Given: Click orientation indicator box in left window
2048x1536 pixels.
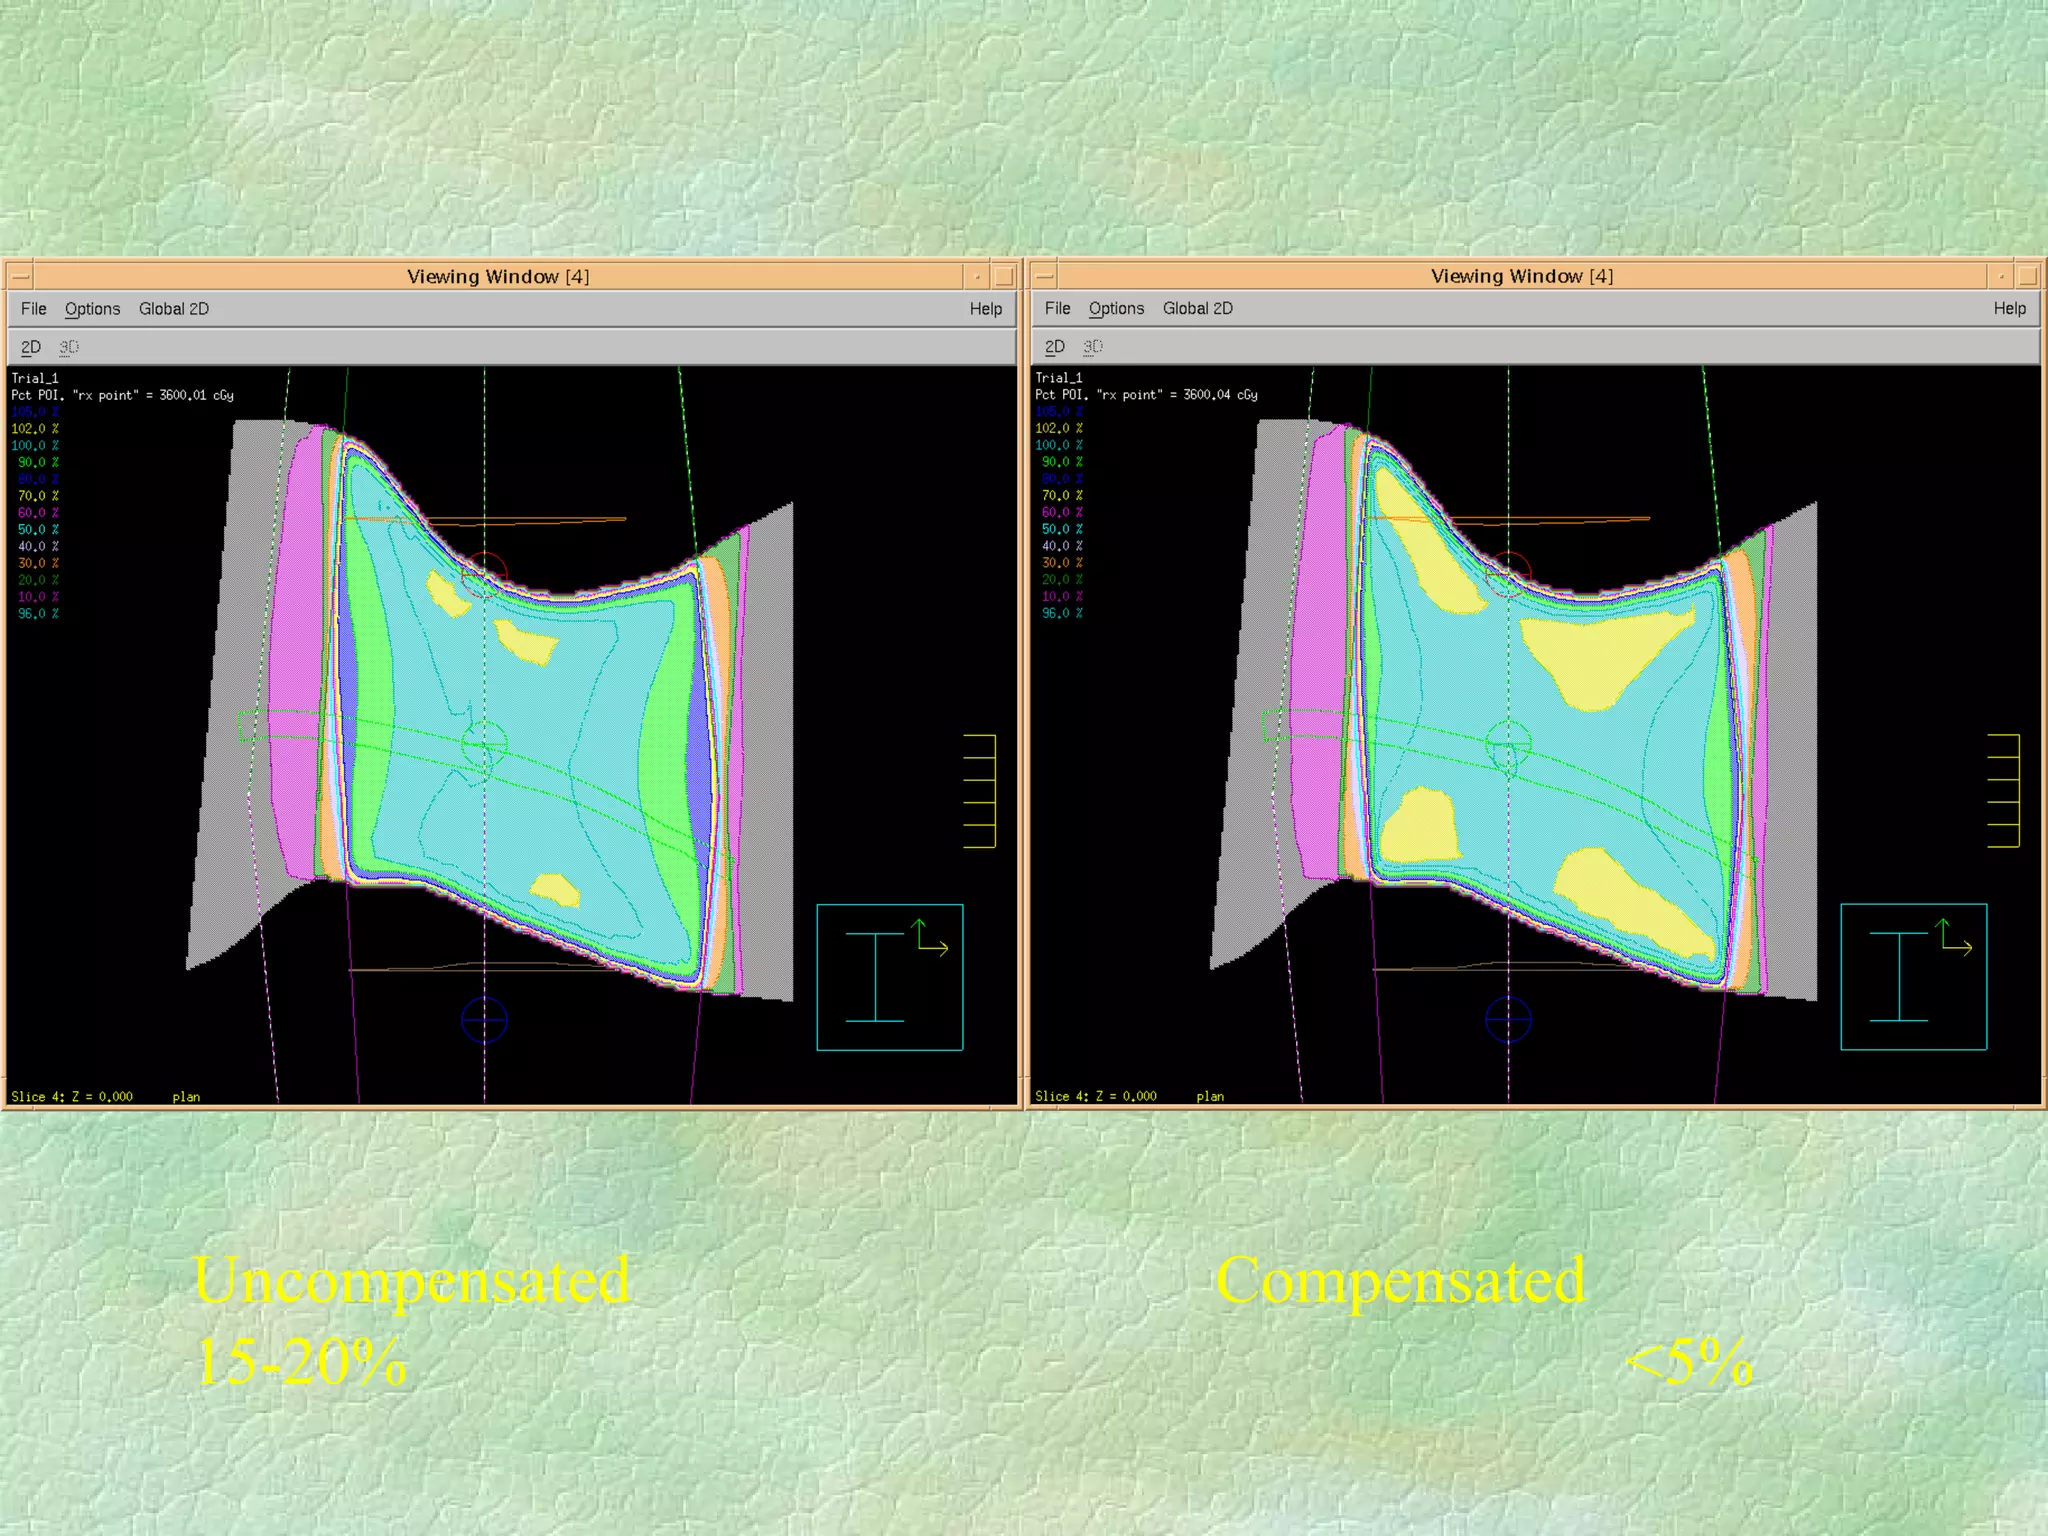Looking at the screenshot, I should (x=889, y=977).
